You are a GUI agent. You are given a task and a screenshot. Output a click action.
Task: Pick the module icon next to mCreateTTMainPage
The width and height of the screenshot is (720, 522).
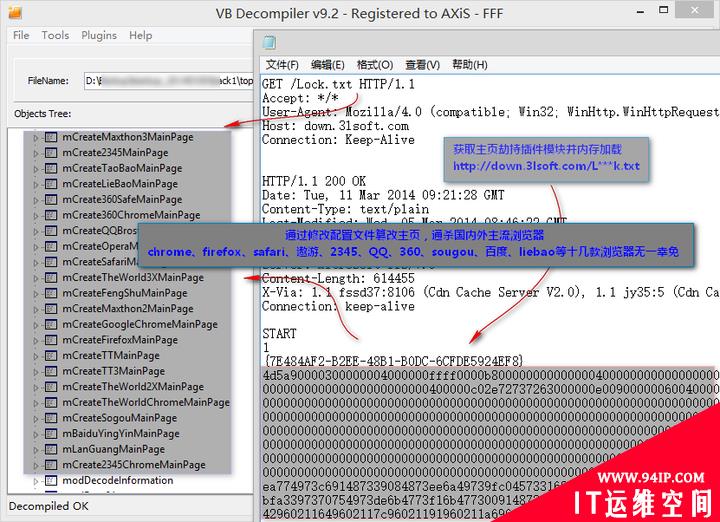coord(51,355)
